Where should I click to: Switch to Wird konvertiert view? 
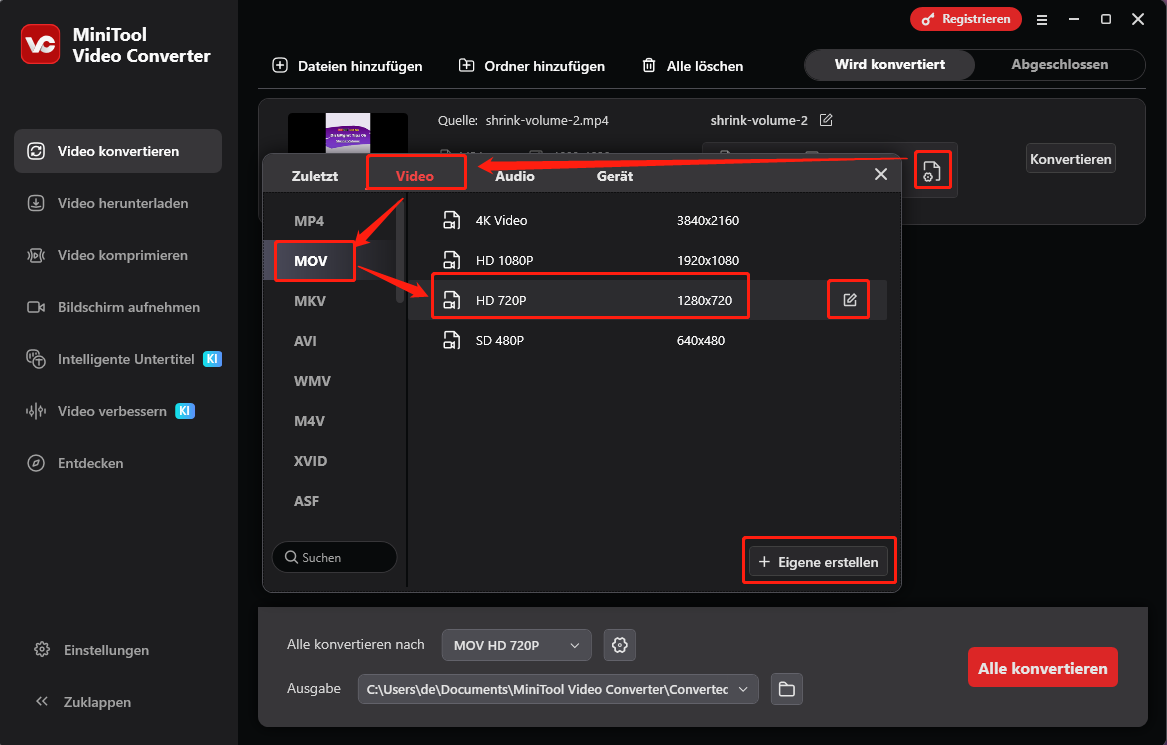coord(889,65)
